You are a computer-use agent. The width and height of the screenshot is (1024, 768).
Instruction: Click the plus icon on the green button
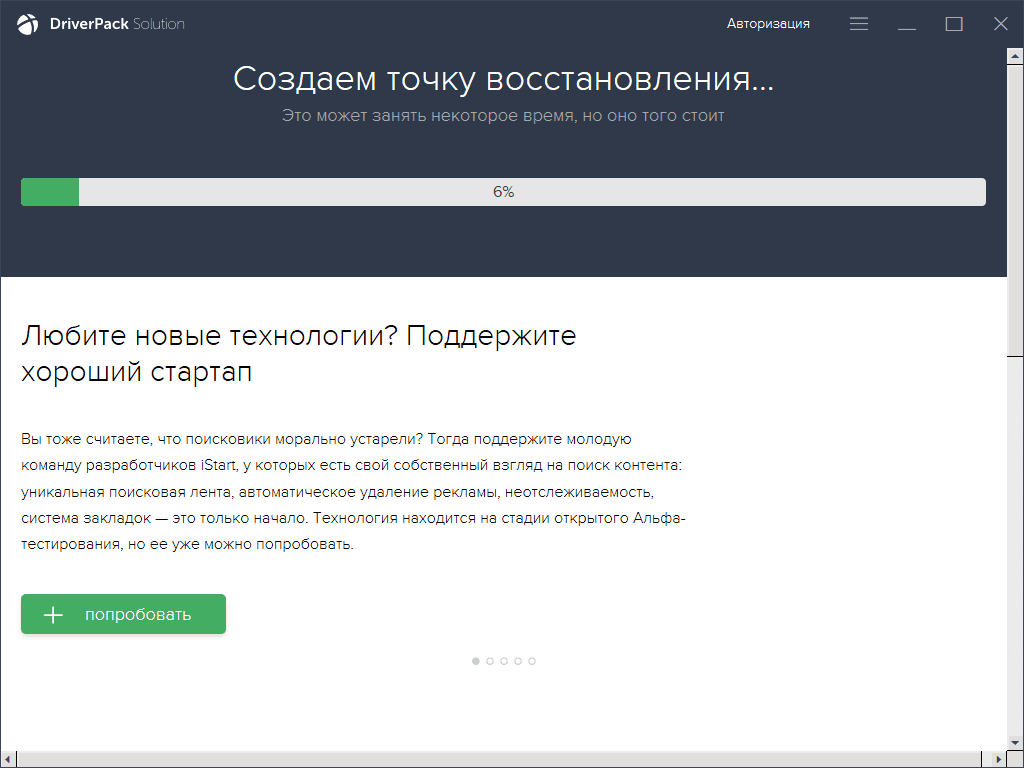point(54,614)
